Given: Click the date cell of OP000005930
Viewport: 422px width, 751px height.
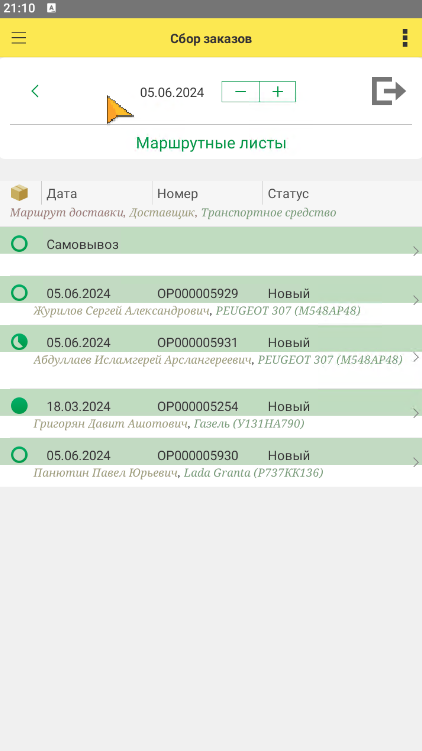Looking at the screenshot, I should point(78,455).
